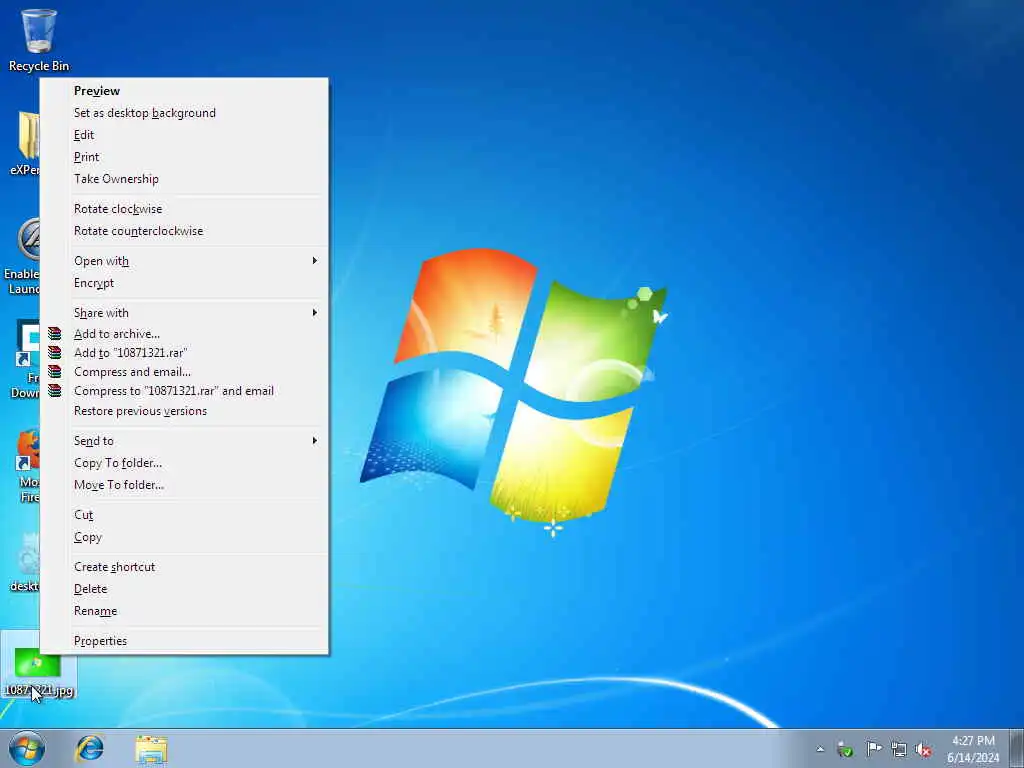Expand the Open with submenu
This screenshot has height=768, width=1024.
point(184,261)
